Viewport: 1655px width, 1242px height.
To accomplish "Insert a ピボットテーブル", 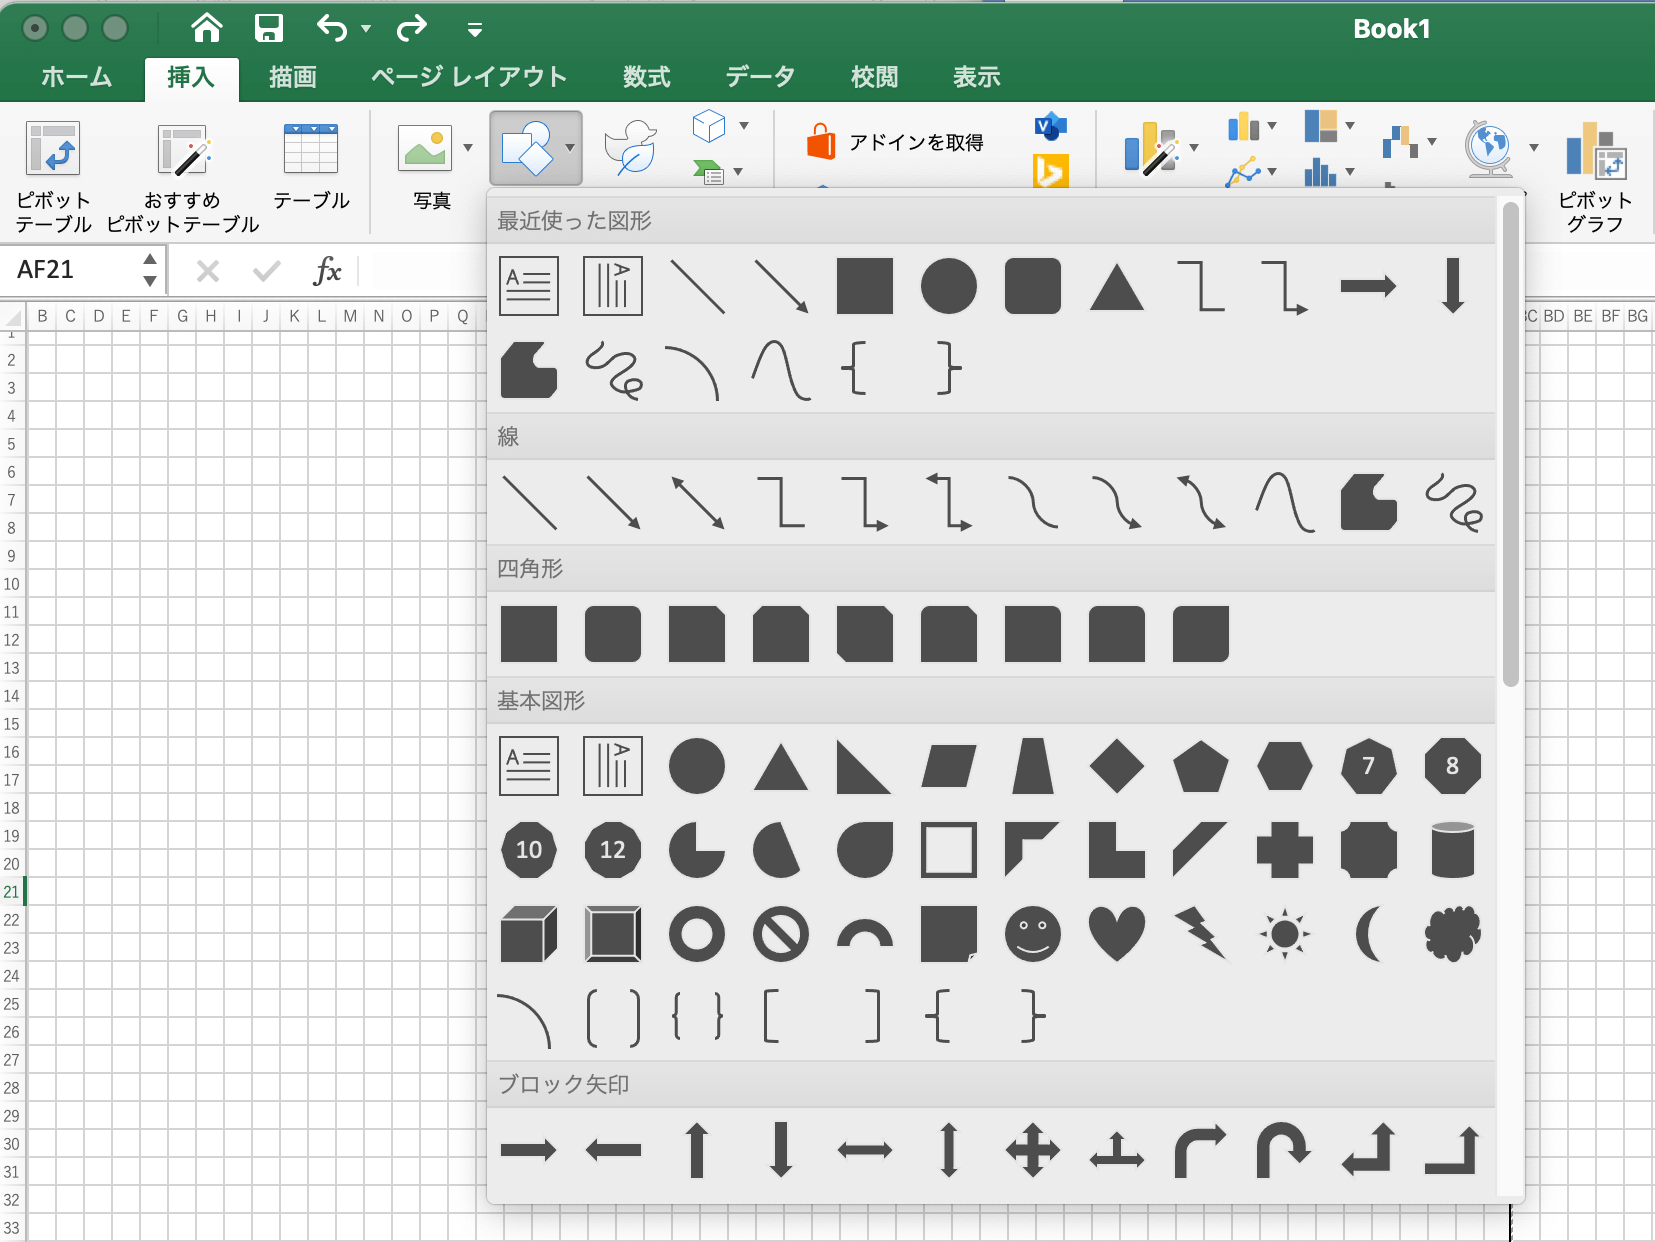I will [x=53, y=178].
